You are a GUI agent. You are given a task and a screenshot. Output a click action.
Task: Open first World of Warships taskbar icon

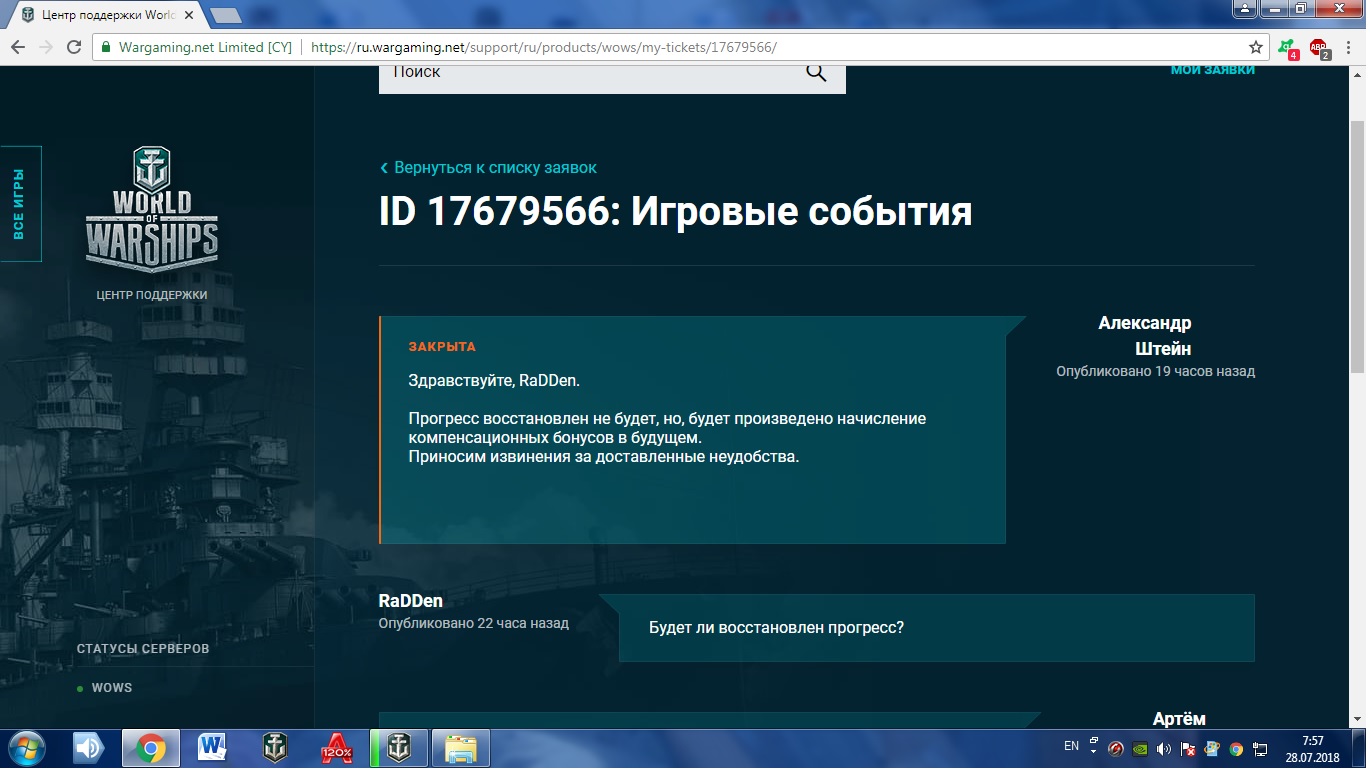(275, 748)
